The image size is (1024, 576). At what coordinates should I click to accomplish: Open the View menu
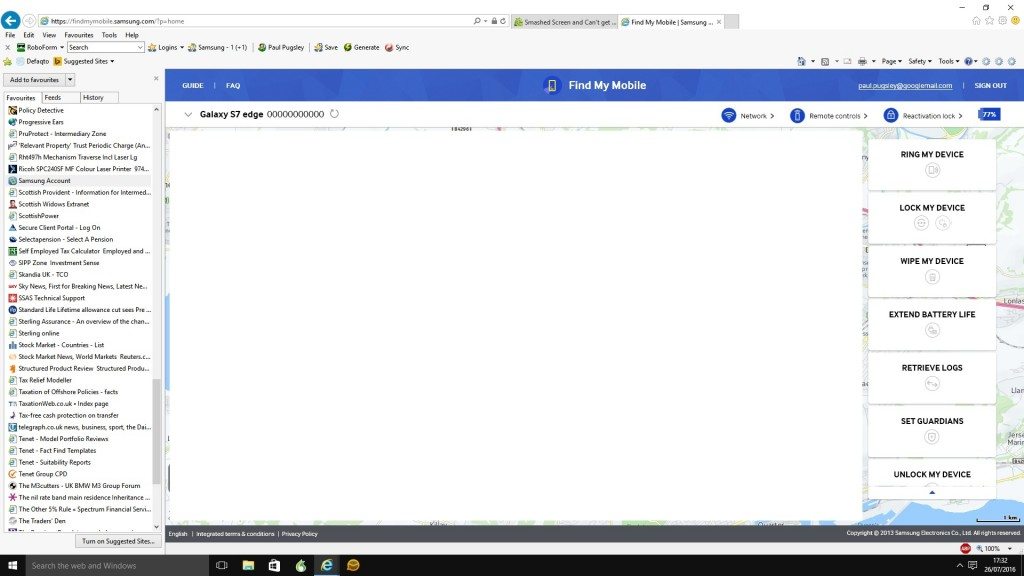(49, 35)
